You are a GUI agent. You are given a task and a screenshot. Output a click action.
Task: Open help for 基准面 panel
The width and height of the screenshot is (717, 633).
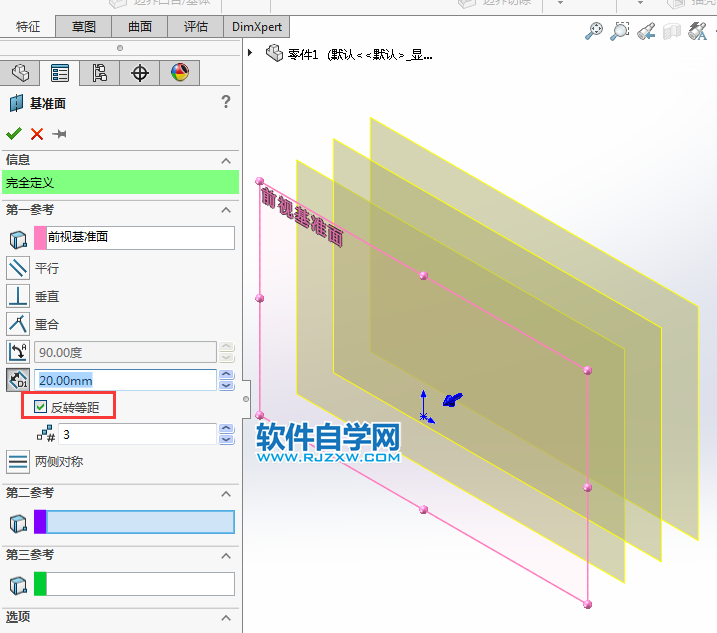[225, 102]
